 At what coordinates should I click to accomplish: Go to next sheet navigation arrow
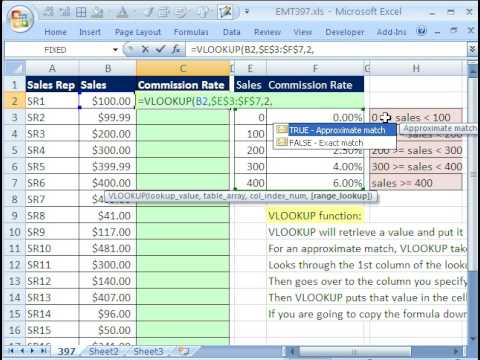[x=32, y=351]
